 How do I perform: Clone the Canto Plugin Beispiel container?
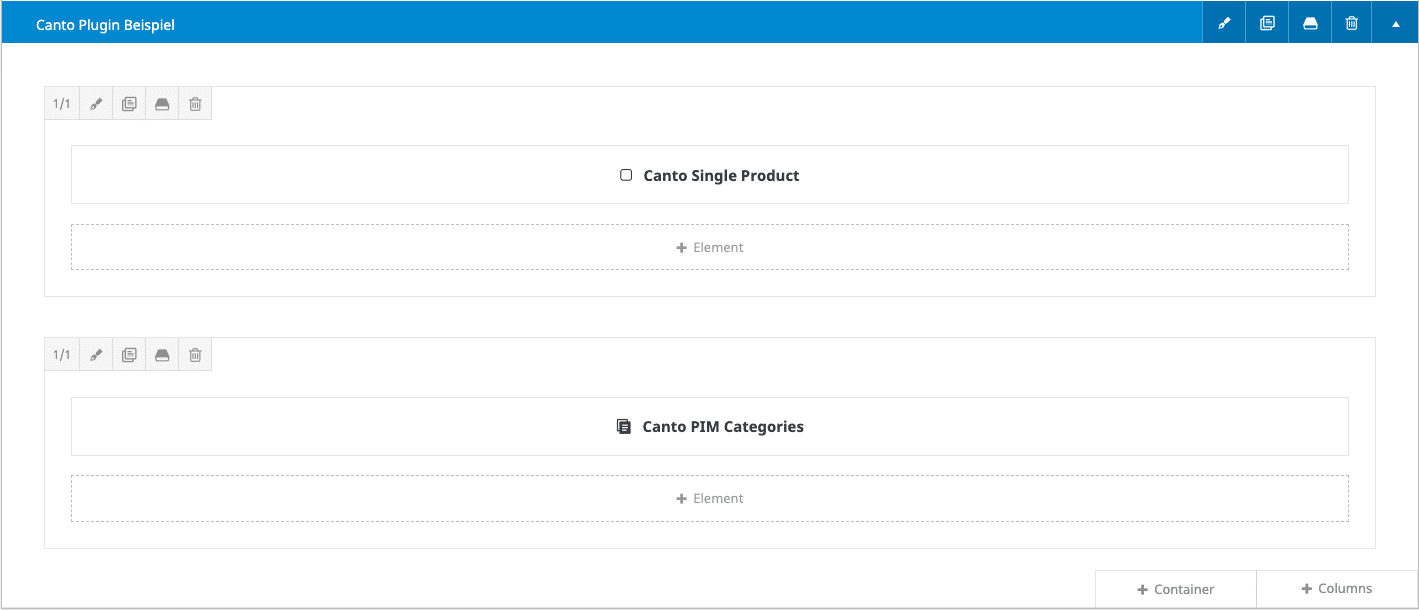[1267, 23]
